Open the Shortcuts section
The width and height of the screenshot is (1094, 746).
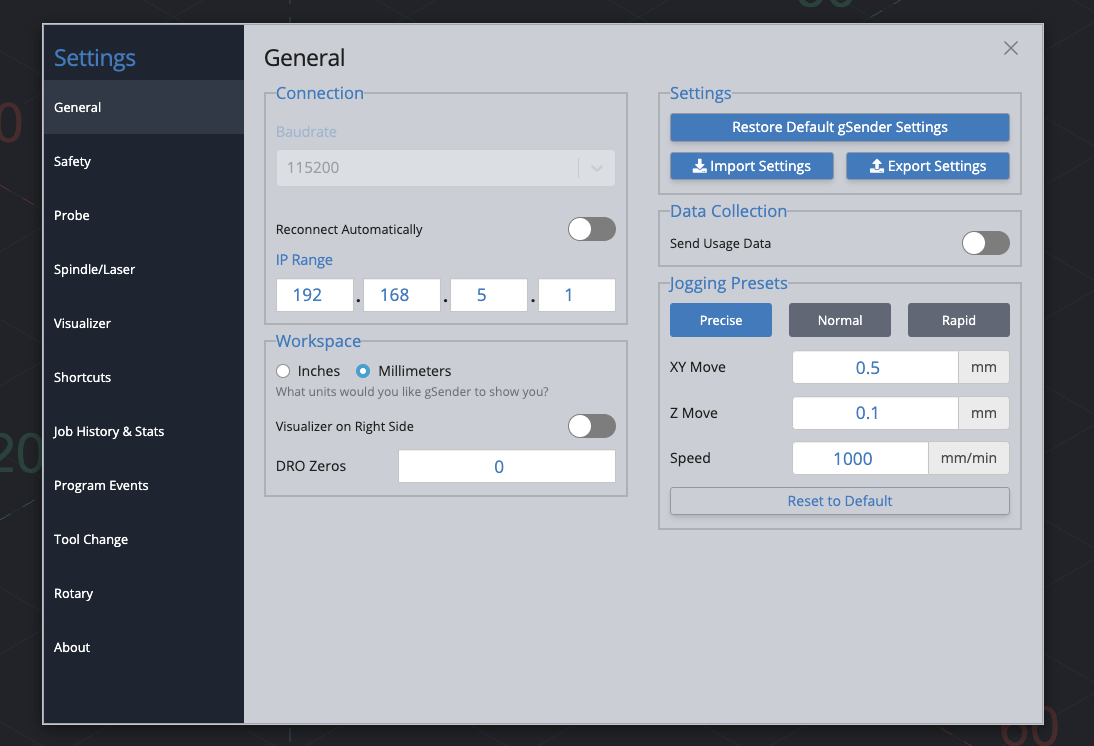click(82, 377)
